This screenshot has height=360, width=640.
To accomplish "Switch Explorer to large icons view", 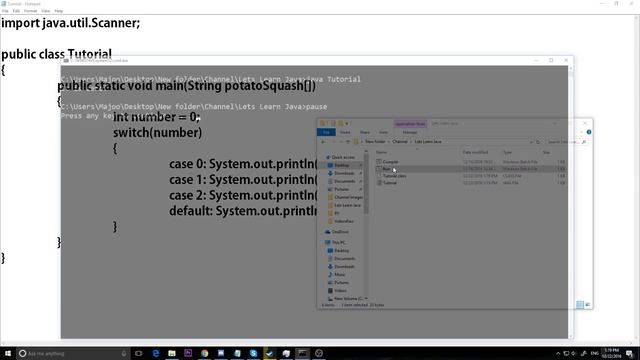I will pyautogui.click(x=588, y=304).
